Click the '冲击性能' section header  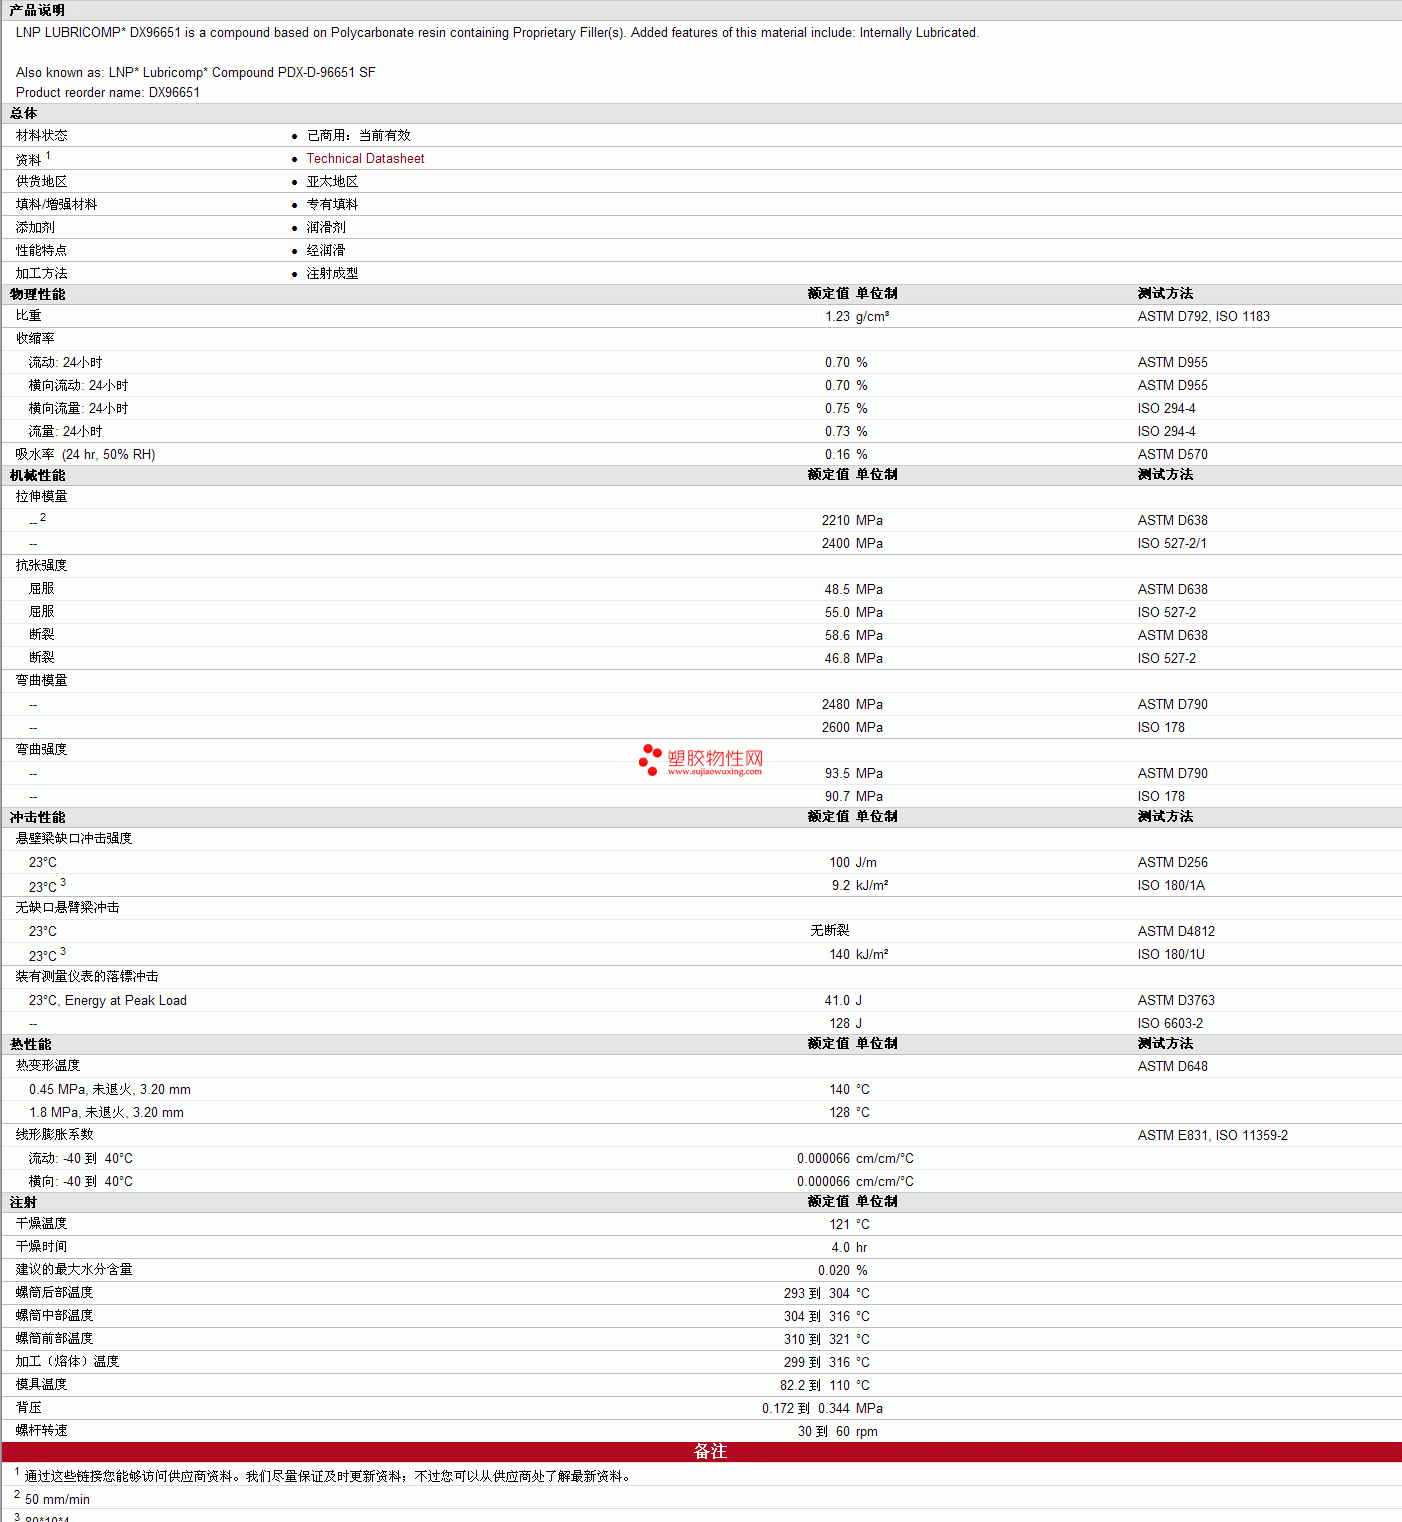37,817
